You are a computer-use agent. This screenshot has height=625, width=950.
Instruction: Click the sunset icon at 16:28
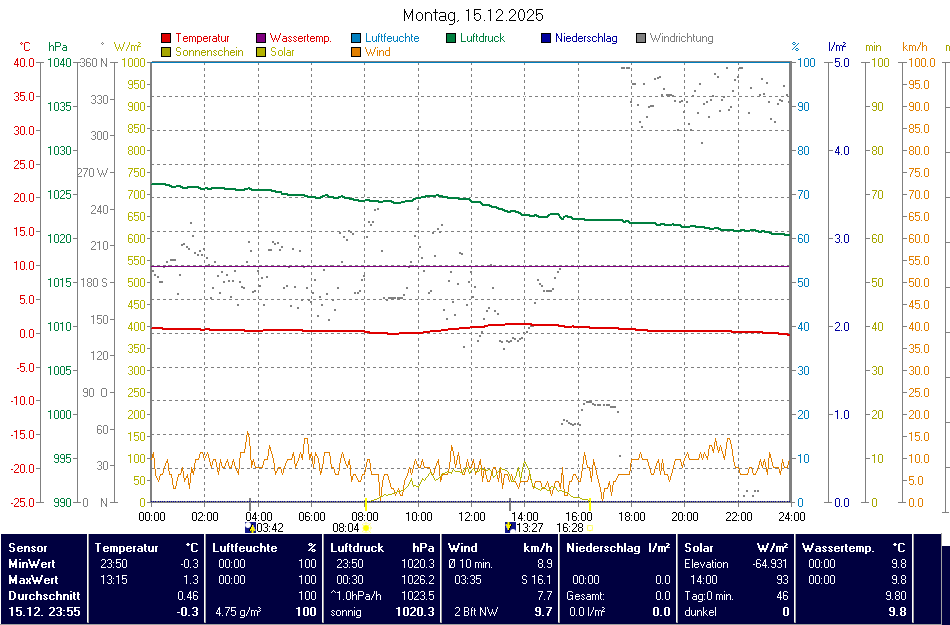[590, 527]
